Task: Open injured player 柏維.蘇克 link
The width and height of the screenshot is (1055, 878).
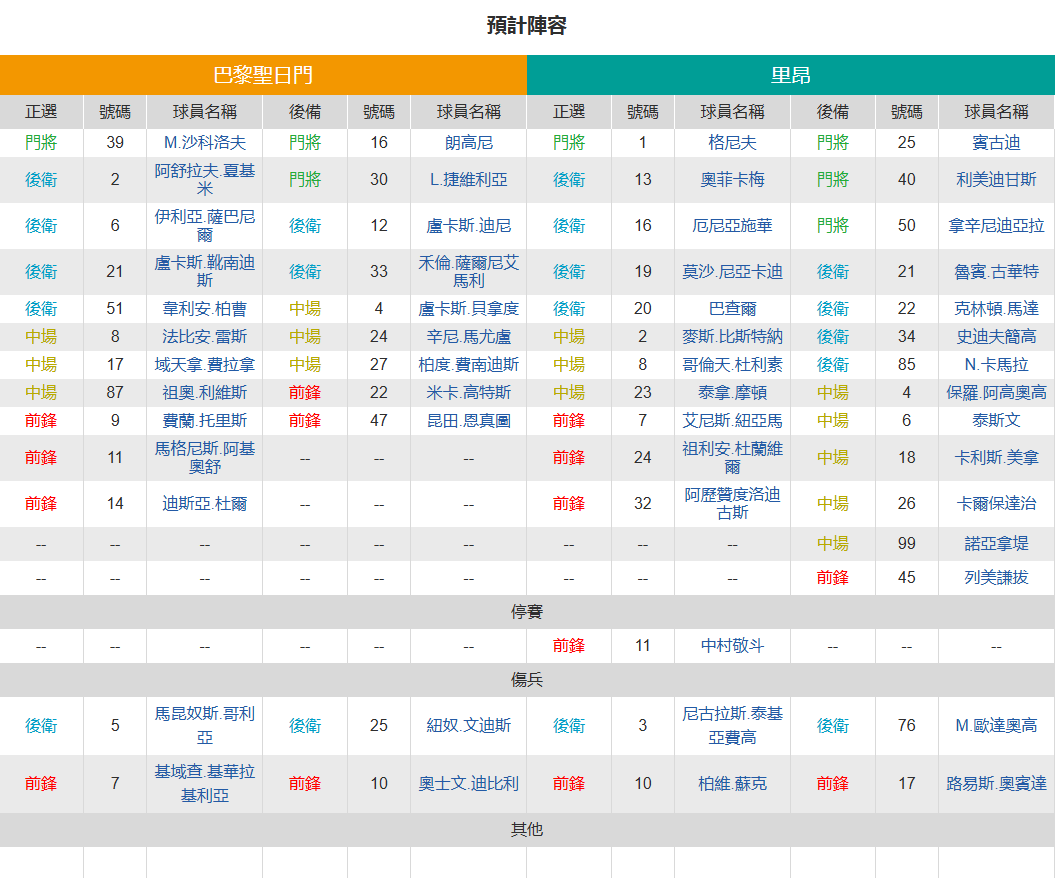Action: (x=732, y=784)
